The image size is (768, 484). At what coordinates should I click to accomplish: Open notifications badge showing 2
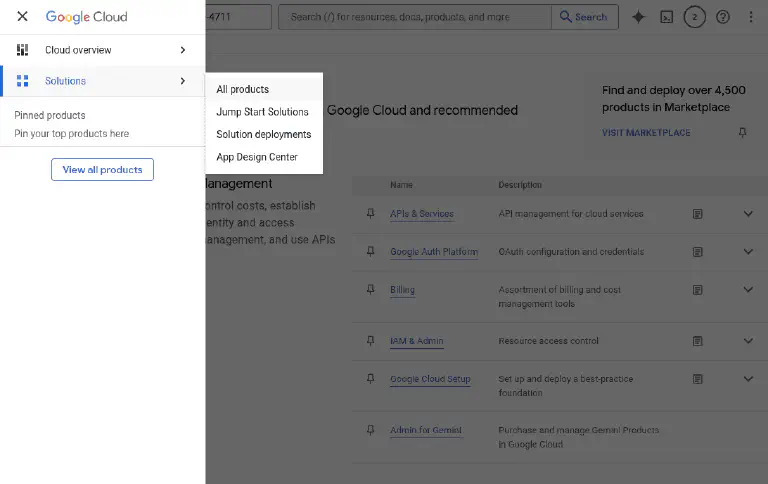[x=695, y=17]
